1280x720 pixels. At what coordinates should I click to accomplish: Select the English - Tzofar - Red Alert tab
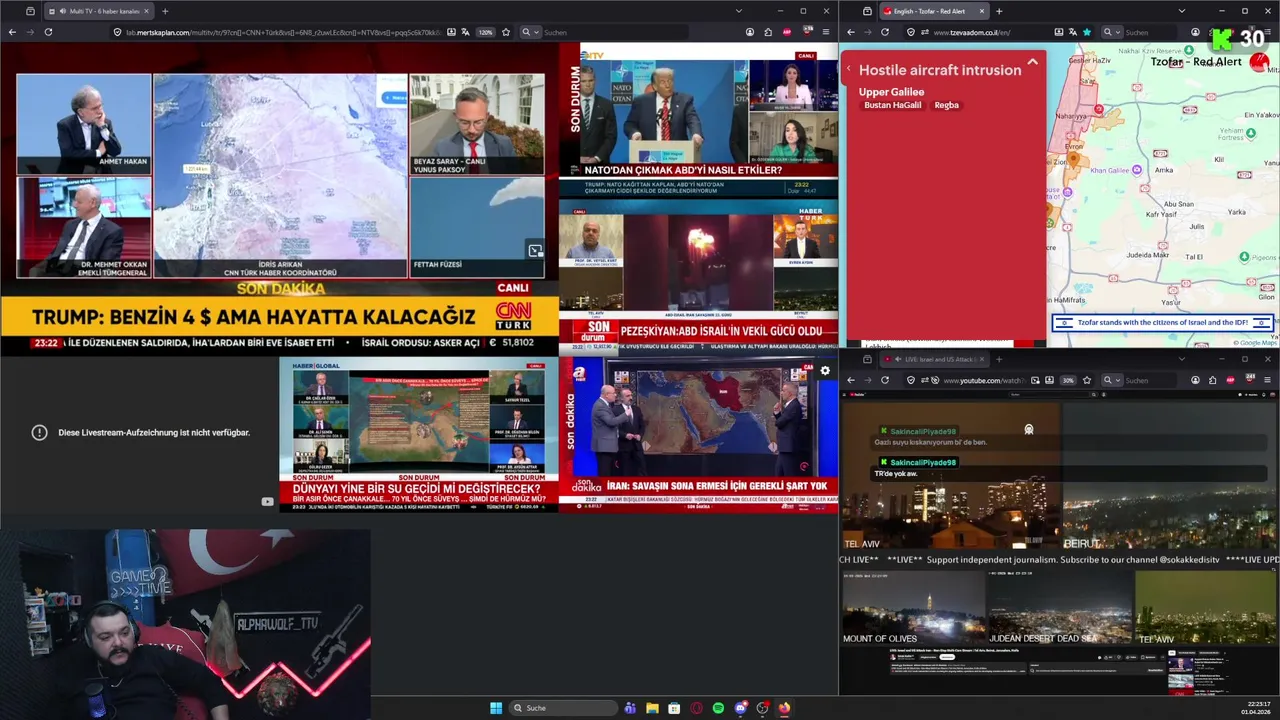[x=935, y=11]
